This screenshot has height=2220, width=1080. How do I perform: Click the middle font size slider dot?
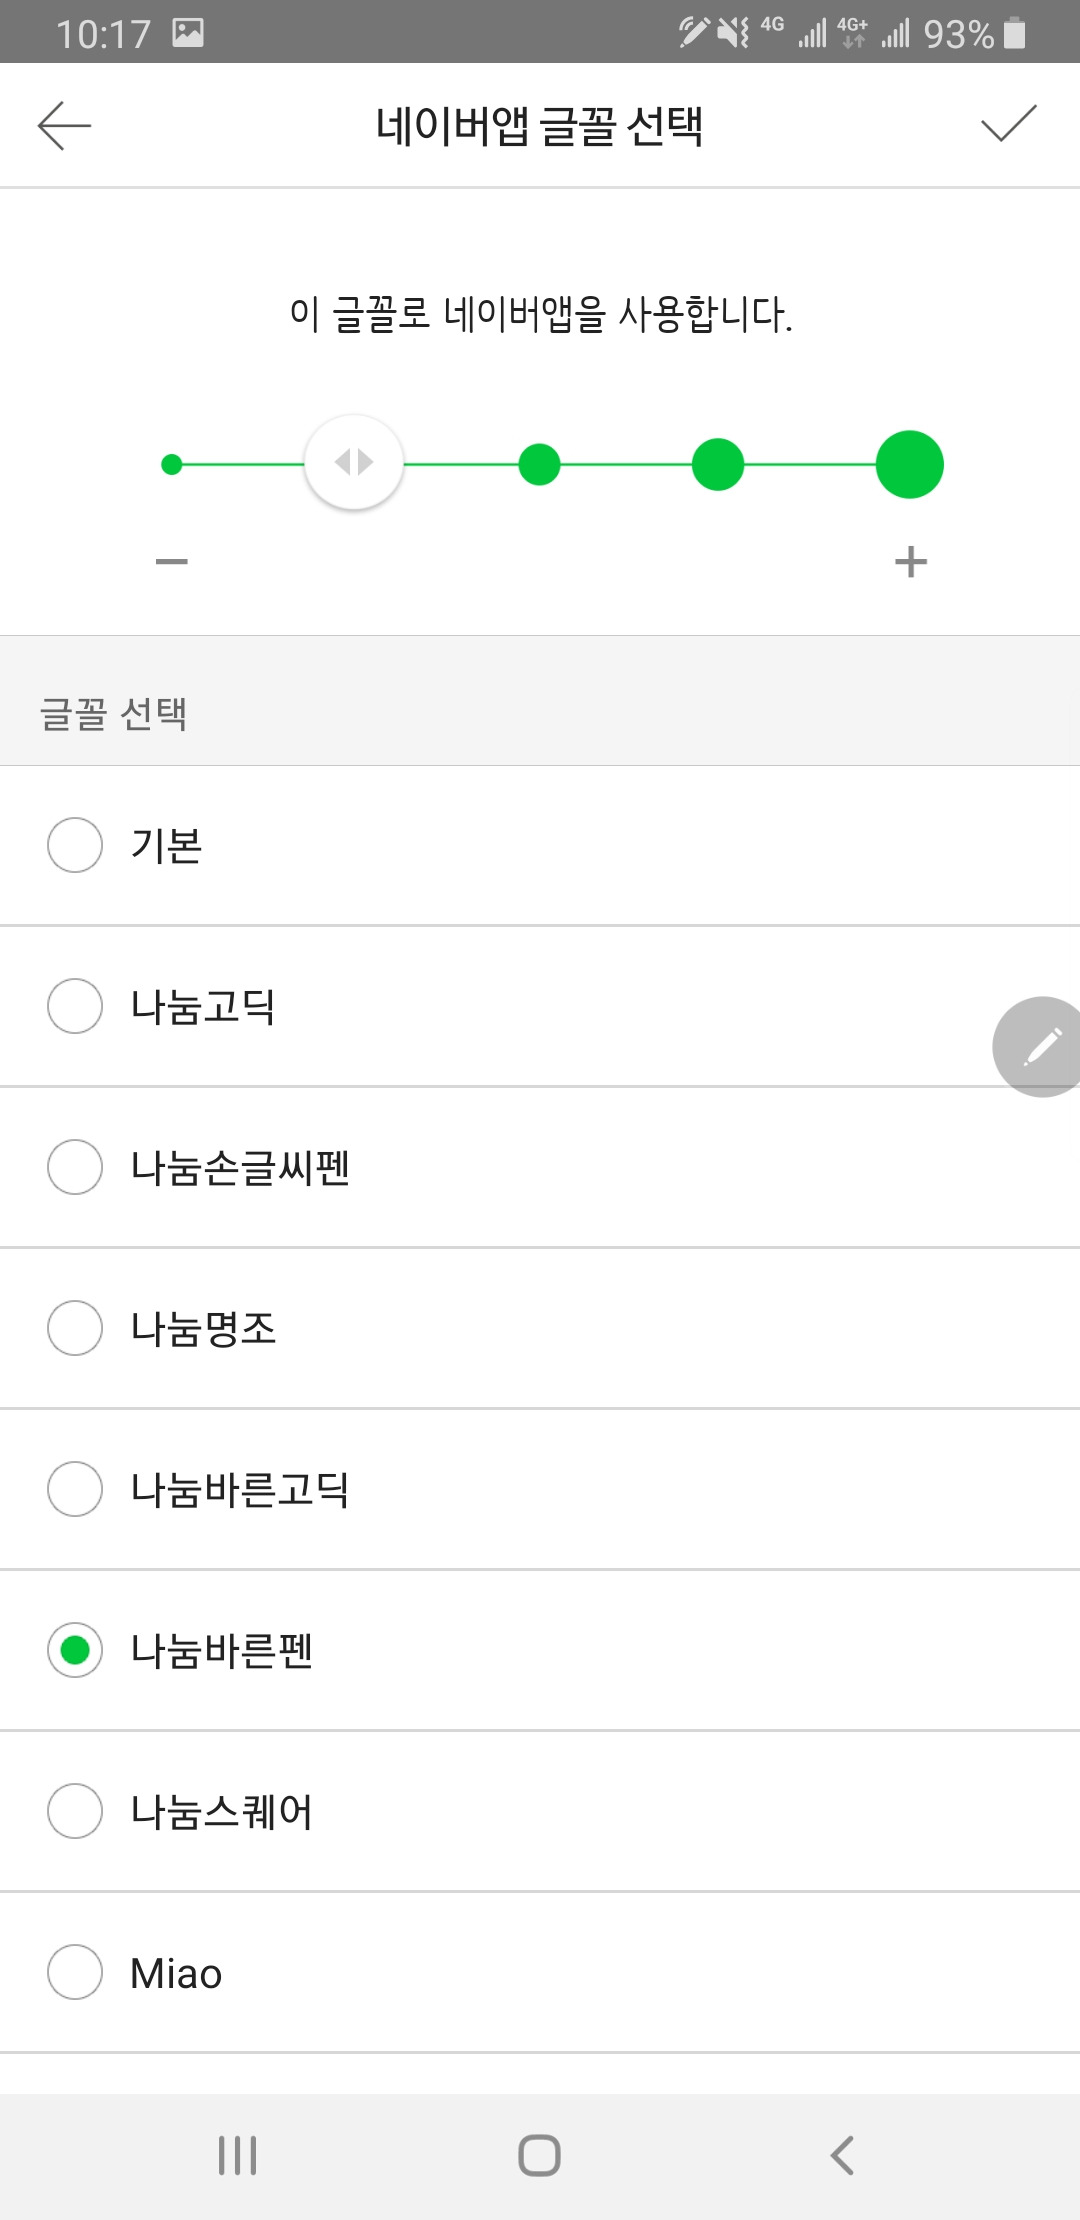(x=539, y=464)
